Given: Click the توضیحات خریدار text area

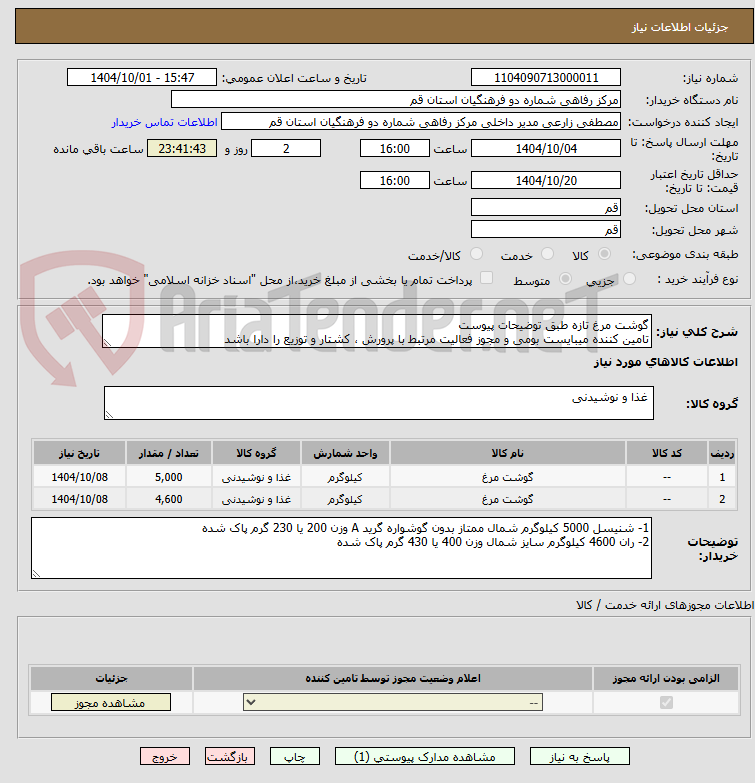Looking at the screenshot, I should (341, 548).
